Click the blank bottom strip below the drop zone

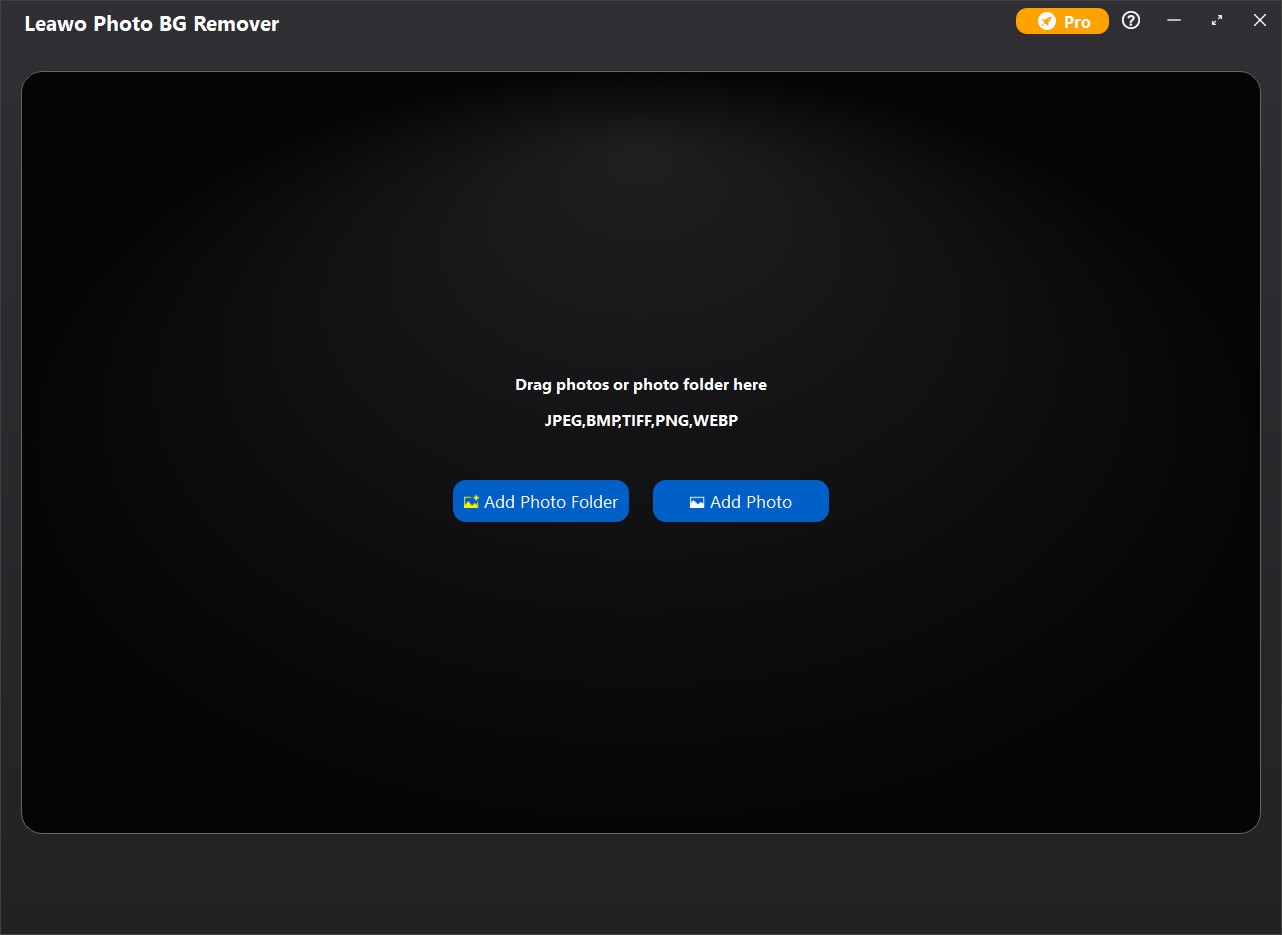click(x=640, y=885)
